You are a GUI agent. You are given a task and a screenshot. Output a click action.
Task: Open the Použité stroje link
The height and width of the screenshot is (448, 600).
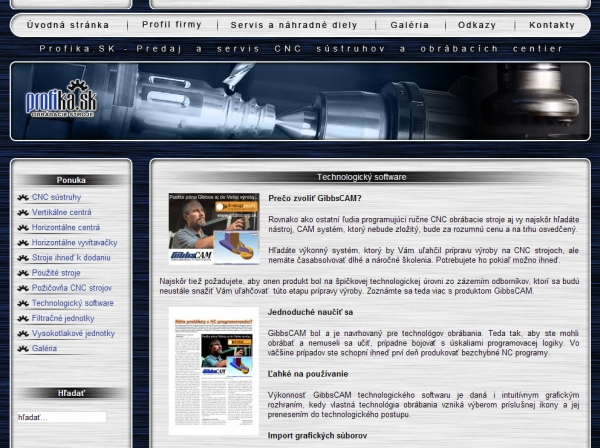pos(56,273)
